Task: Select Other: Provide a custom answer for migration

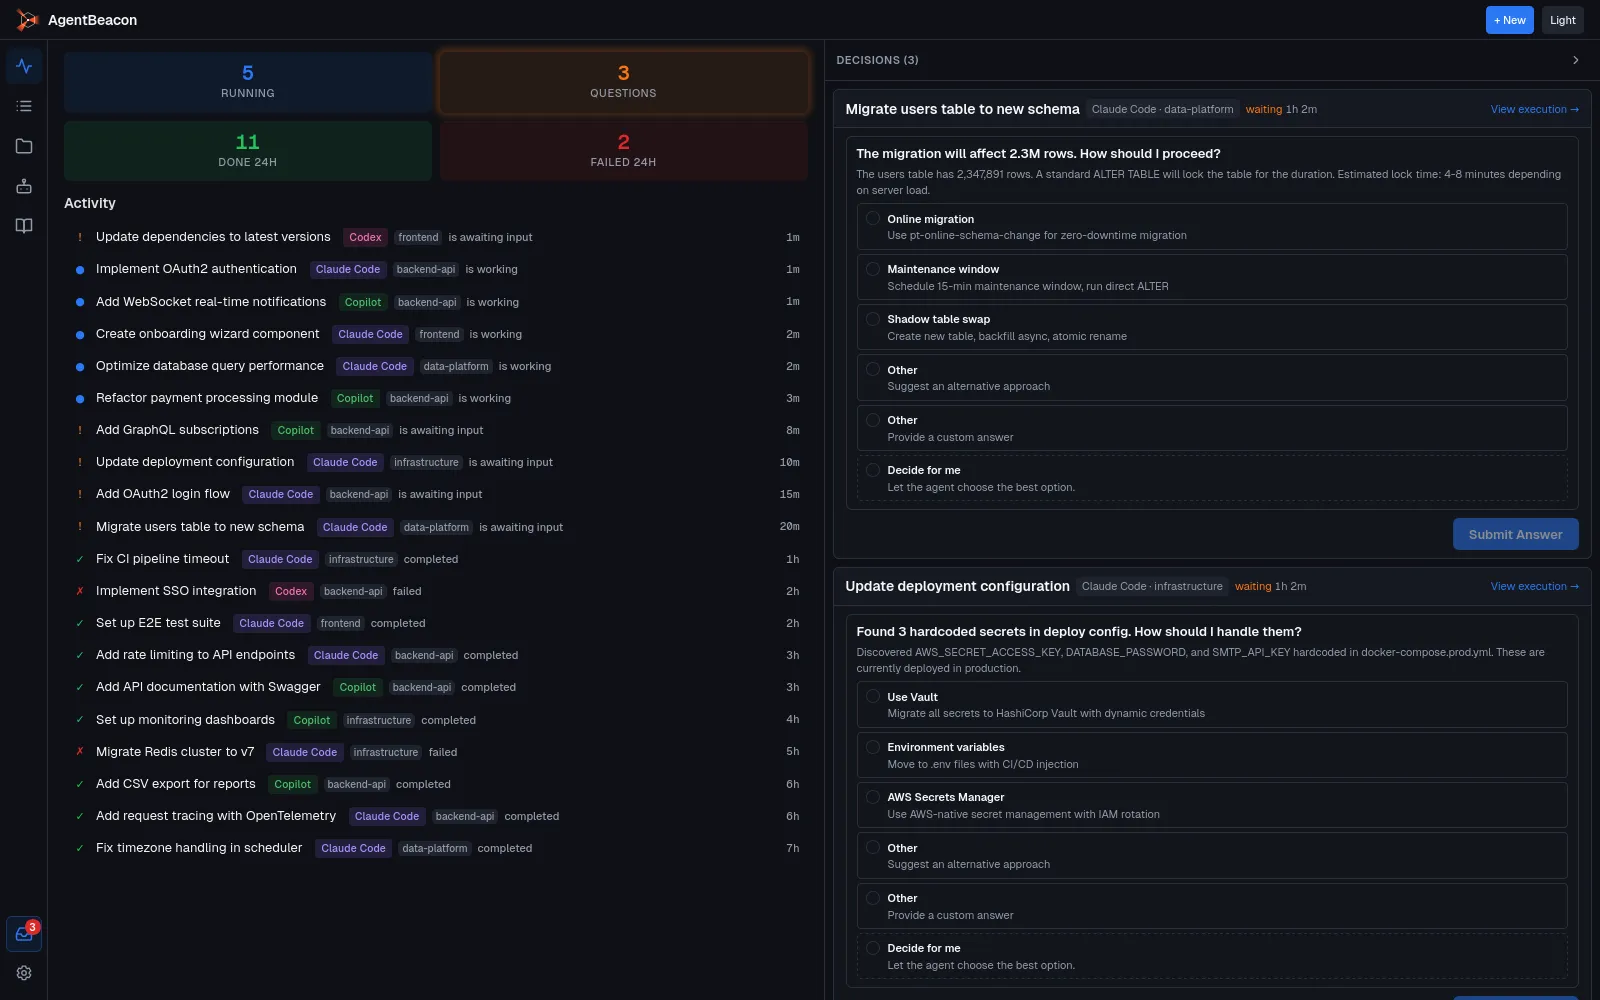Action: tap(1211, 428)
